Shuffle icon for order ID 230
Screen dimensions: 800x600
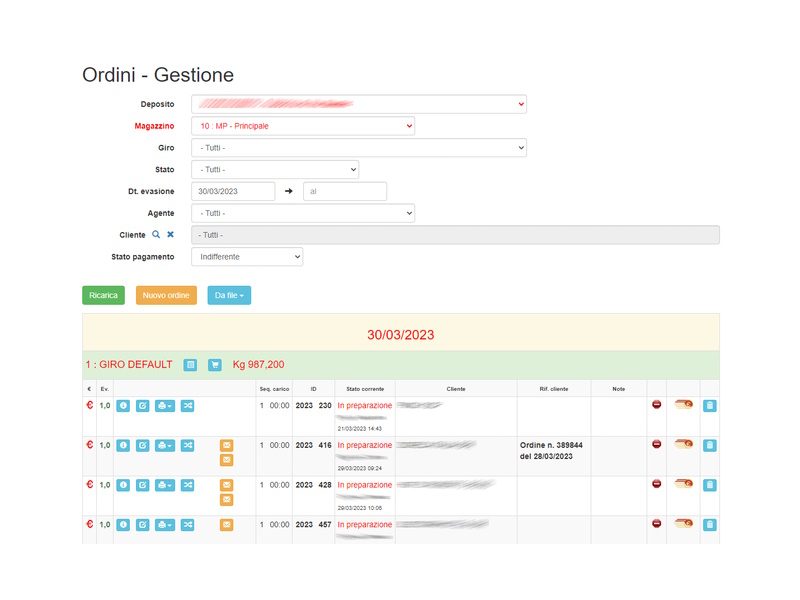(188, 406)
